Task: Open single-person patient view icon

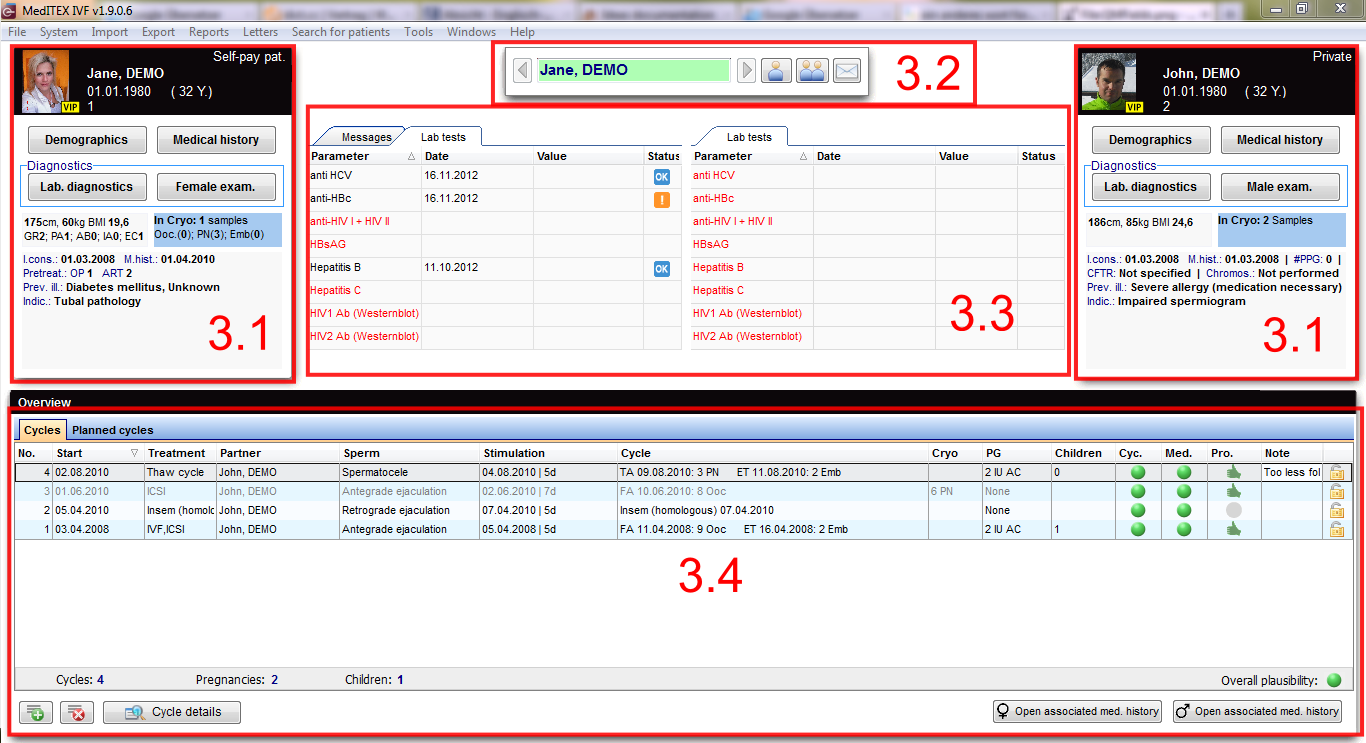Action: pos(777,71)
